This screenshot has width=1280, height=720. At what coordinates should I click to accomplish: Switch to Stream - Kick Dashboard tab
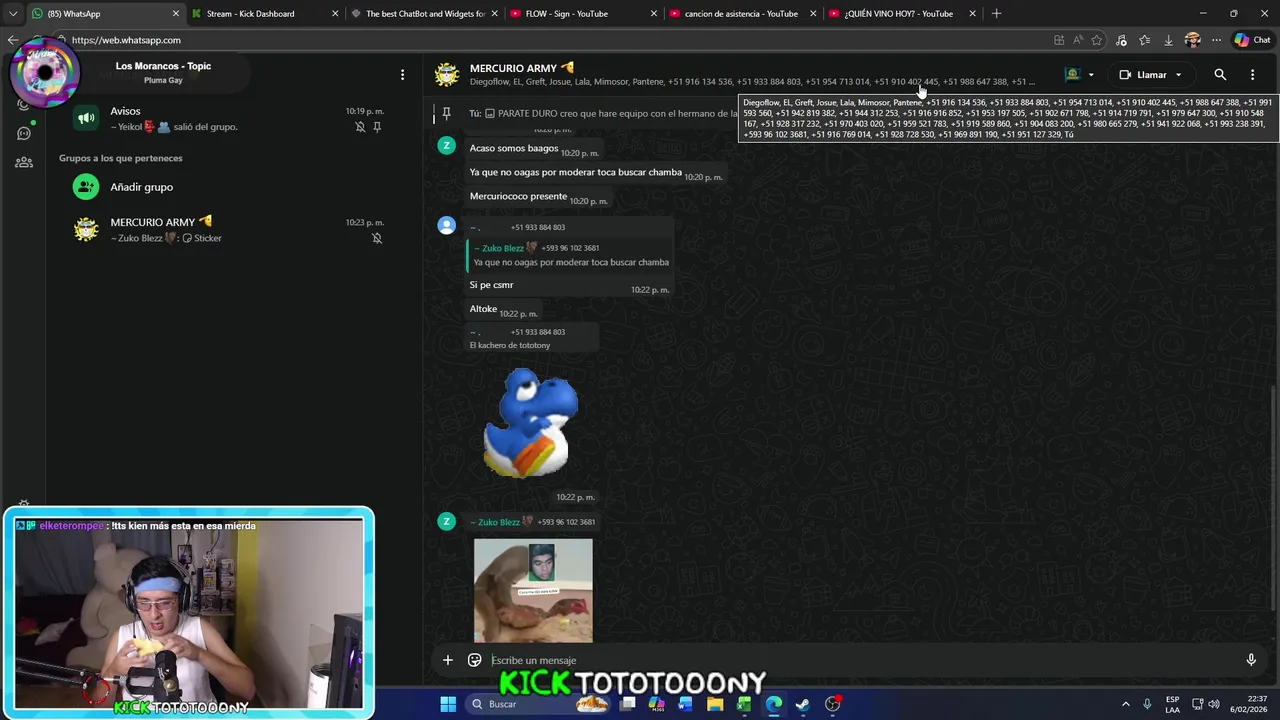(x=264, y=14)
